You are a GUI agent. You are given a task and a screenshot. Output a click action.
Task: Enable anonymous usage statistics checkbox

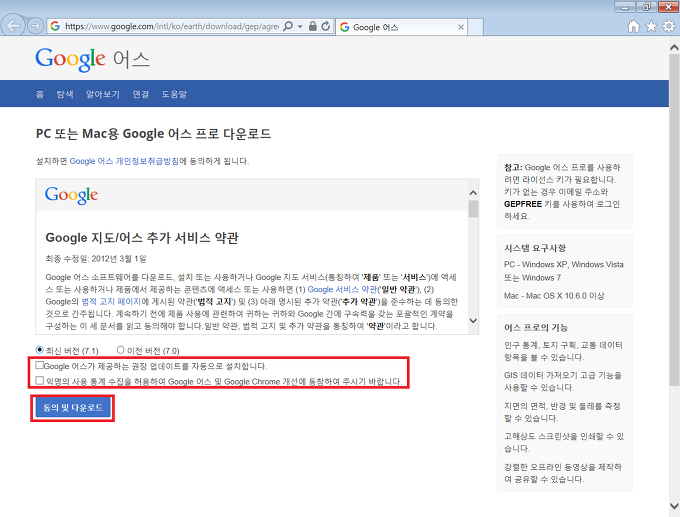click(39, 380)
